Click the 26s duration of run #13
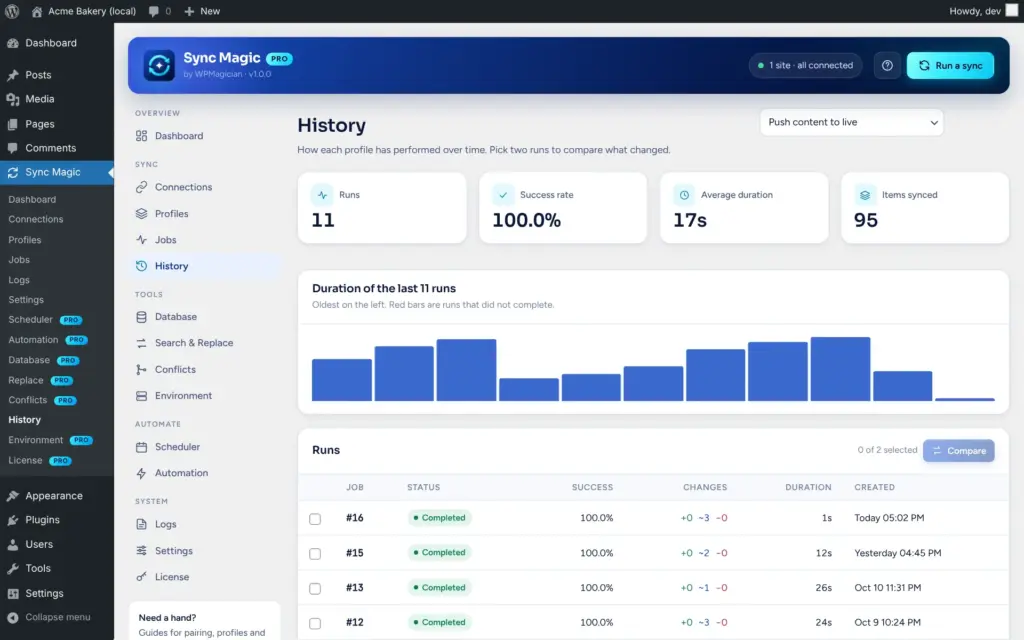 [x=823, y=588]
